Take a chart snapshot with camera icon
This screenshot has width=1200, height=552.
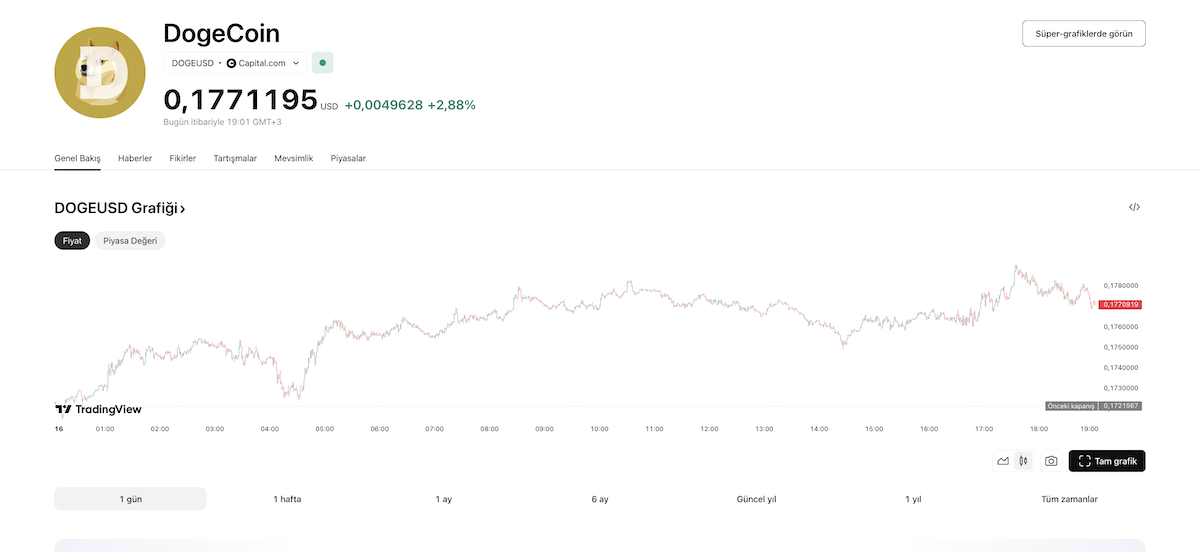pos(1051,461)
